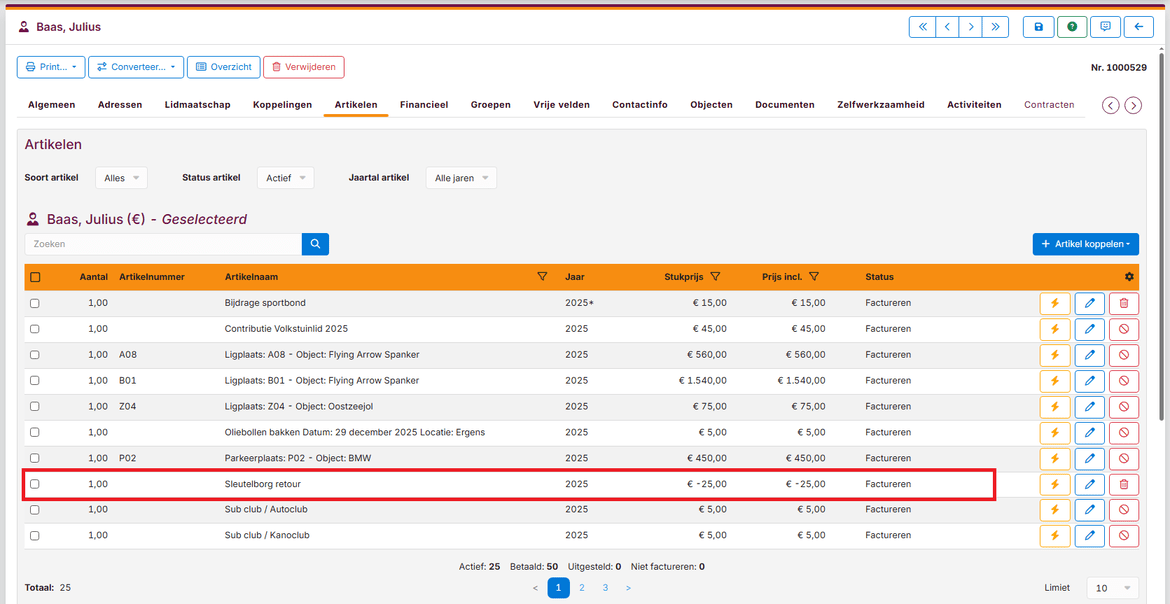This screenshot has width=1170, height=604.
Task: Open table settings gear icon
Action: pyautogui.click(x=1129, y=277)
